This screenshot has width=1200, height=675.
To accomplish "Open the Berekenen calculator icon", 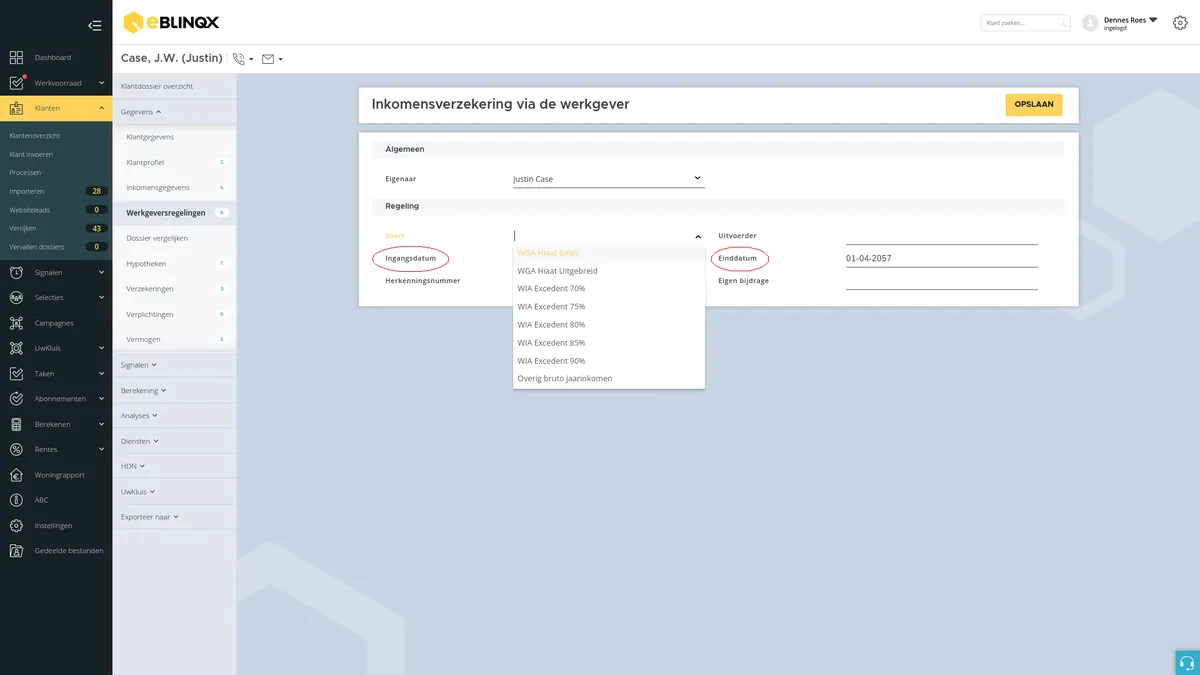I will point(16,424).
